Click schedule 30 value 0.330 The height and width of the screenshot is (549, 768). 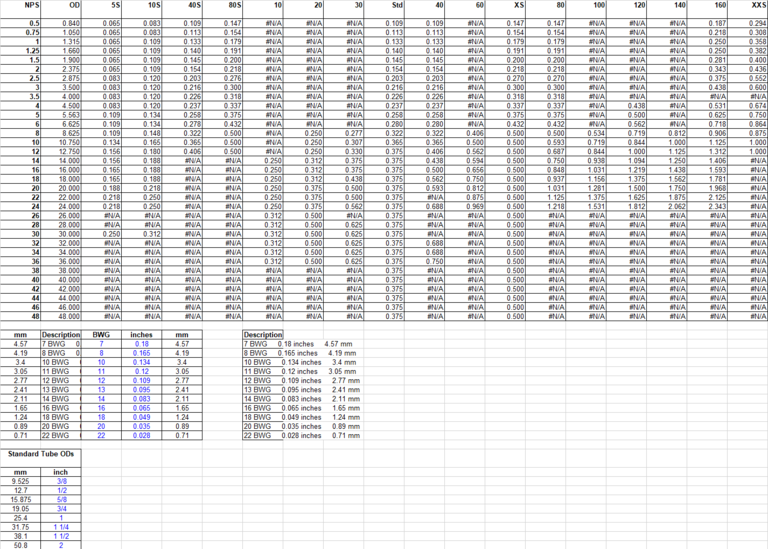344,151
